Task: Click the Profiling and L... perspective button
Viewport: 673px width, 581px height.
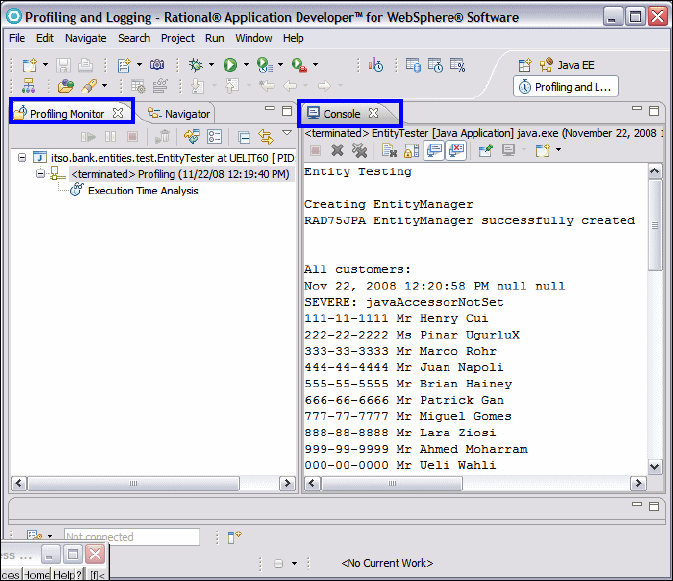Action: [x=566, y=87]
